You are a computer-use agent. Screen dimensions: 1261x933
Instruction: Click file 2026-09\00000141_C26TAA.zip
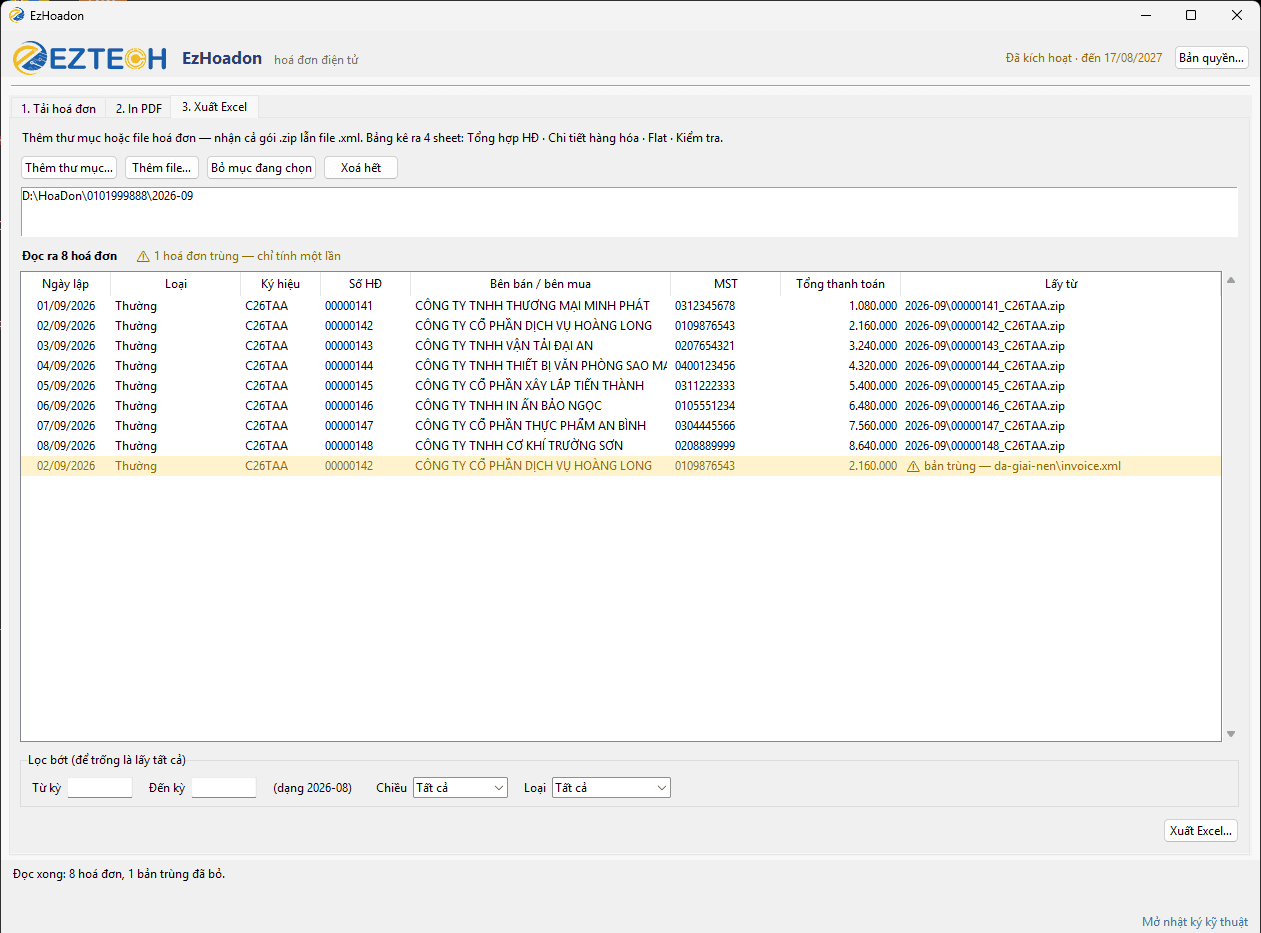(x=985, y=306)
